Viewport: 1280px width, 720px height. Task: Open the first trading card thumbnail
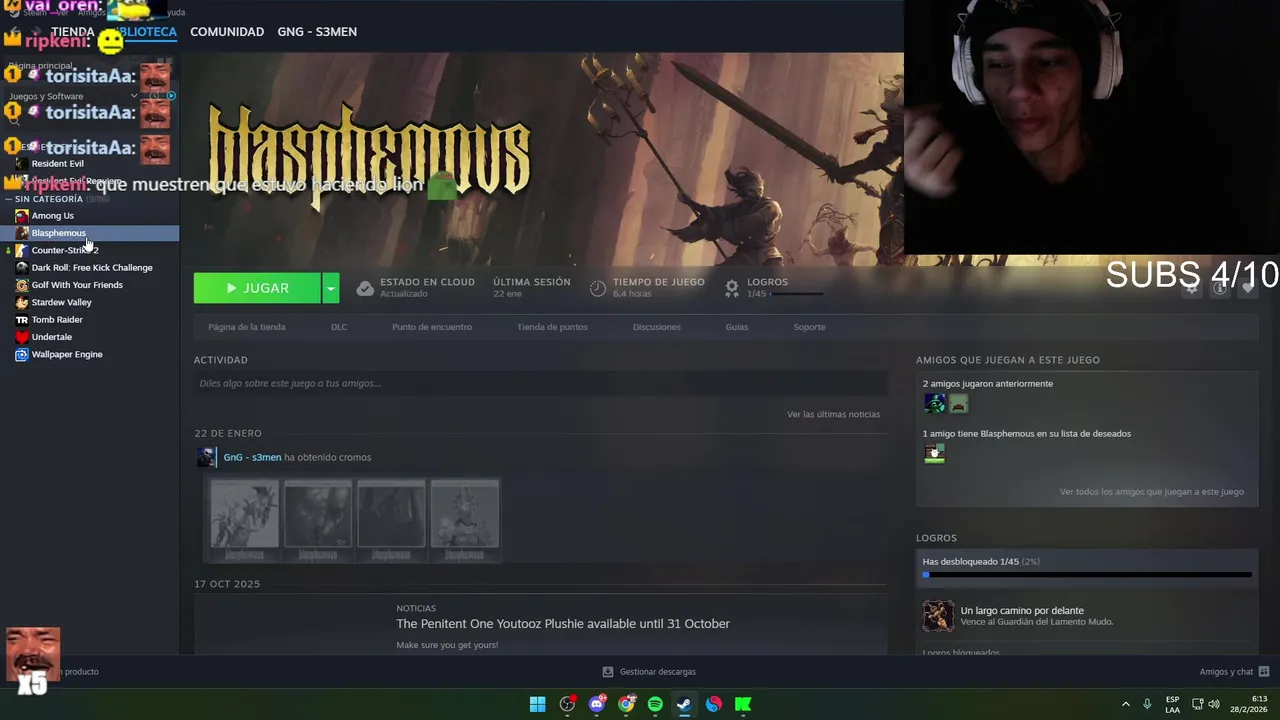click(244, 520)
